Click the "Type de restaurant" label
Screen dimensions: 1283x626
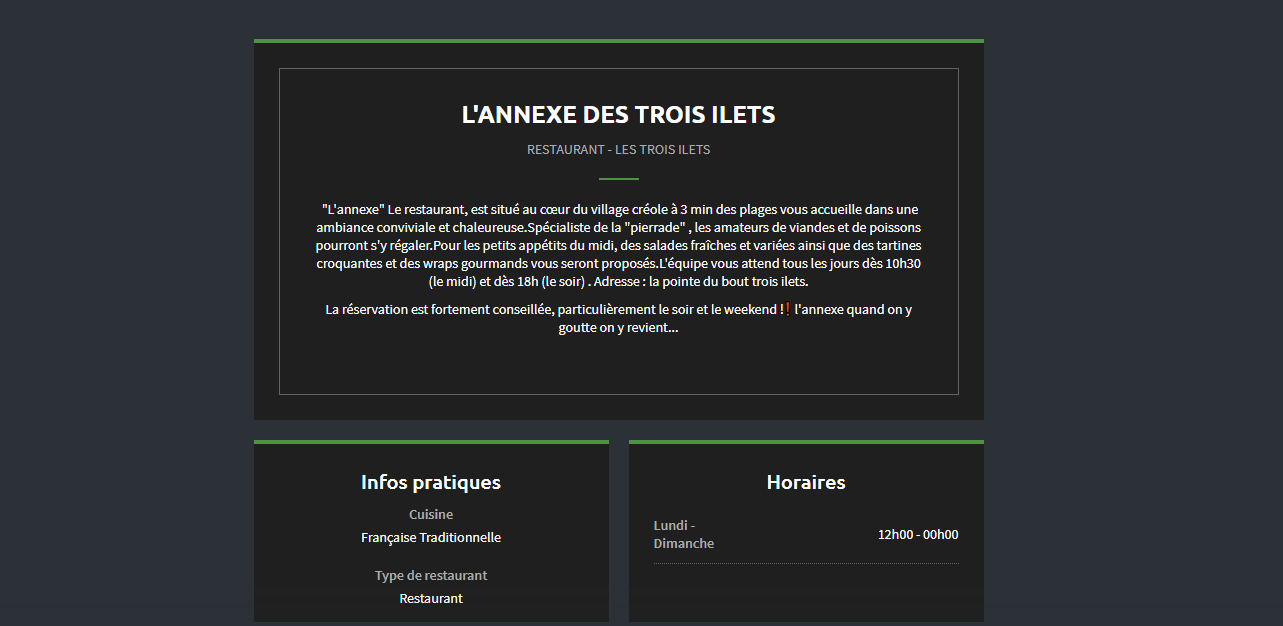431,575
